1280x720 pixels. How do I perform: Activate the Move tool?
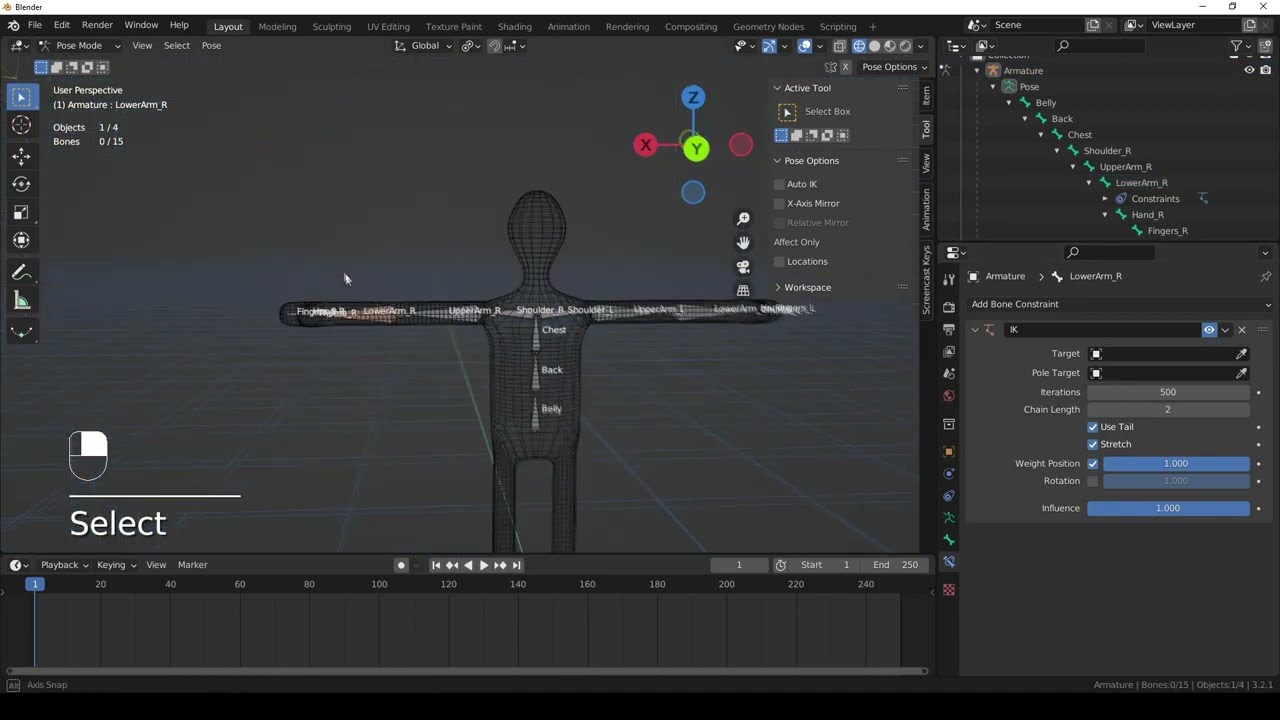coord(21,156)
